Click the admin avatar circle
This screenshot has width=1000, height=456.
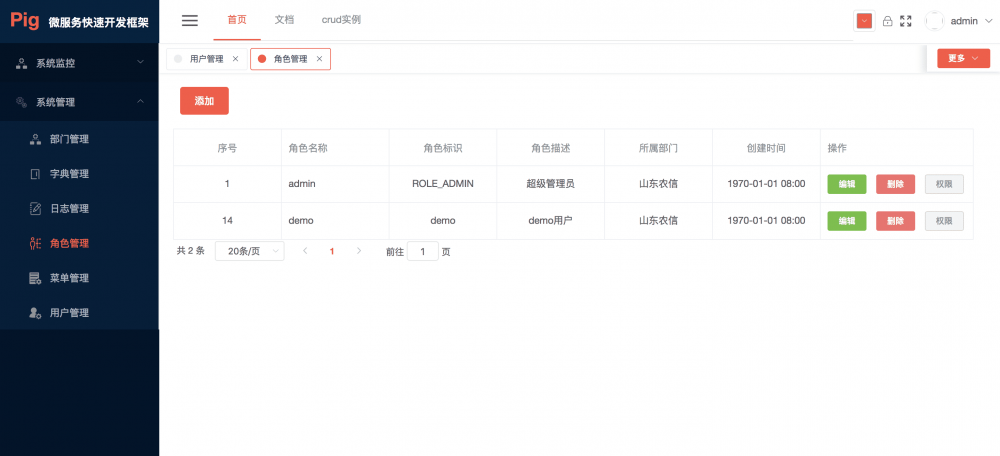pos(934,21)
